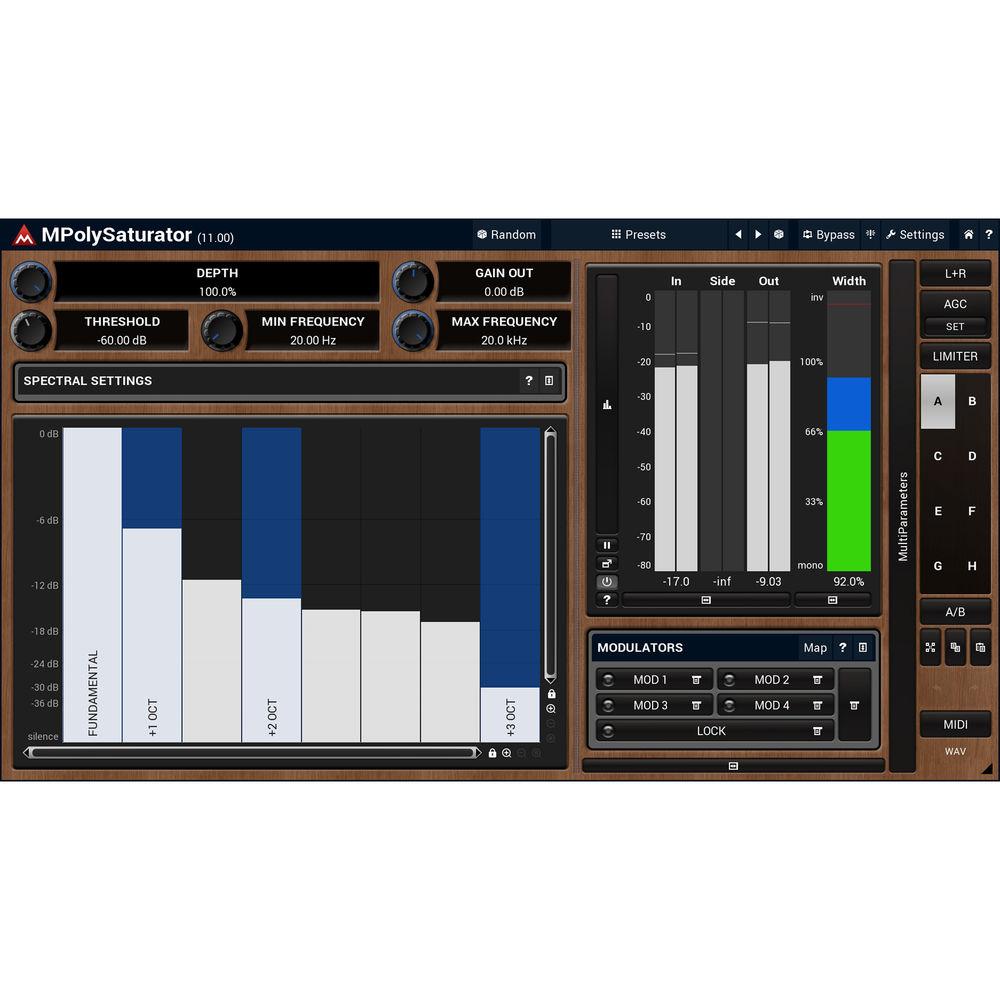Click zoom-in icon beside the vertical scrollbar
The image size is (1000, 1000).
pos(551,709)
